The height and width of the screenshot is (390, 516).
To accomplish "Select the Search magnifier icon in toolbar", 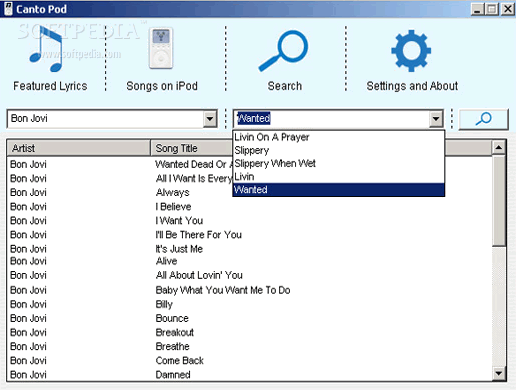I will (x=283, y=51).
